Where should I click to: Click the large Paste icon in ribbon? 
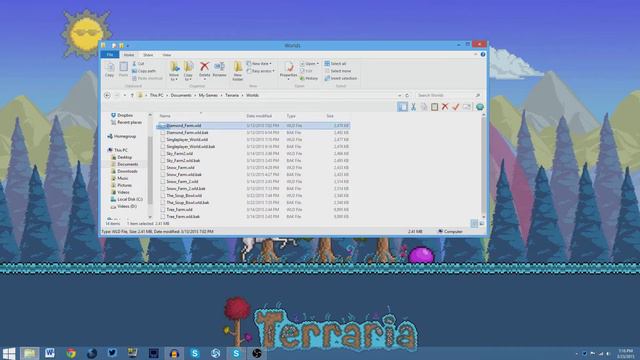tap(123, 68)
